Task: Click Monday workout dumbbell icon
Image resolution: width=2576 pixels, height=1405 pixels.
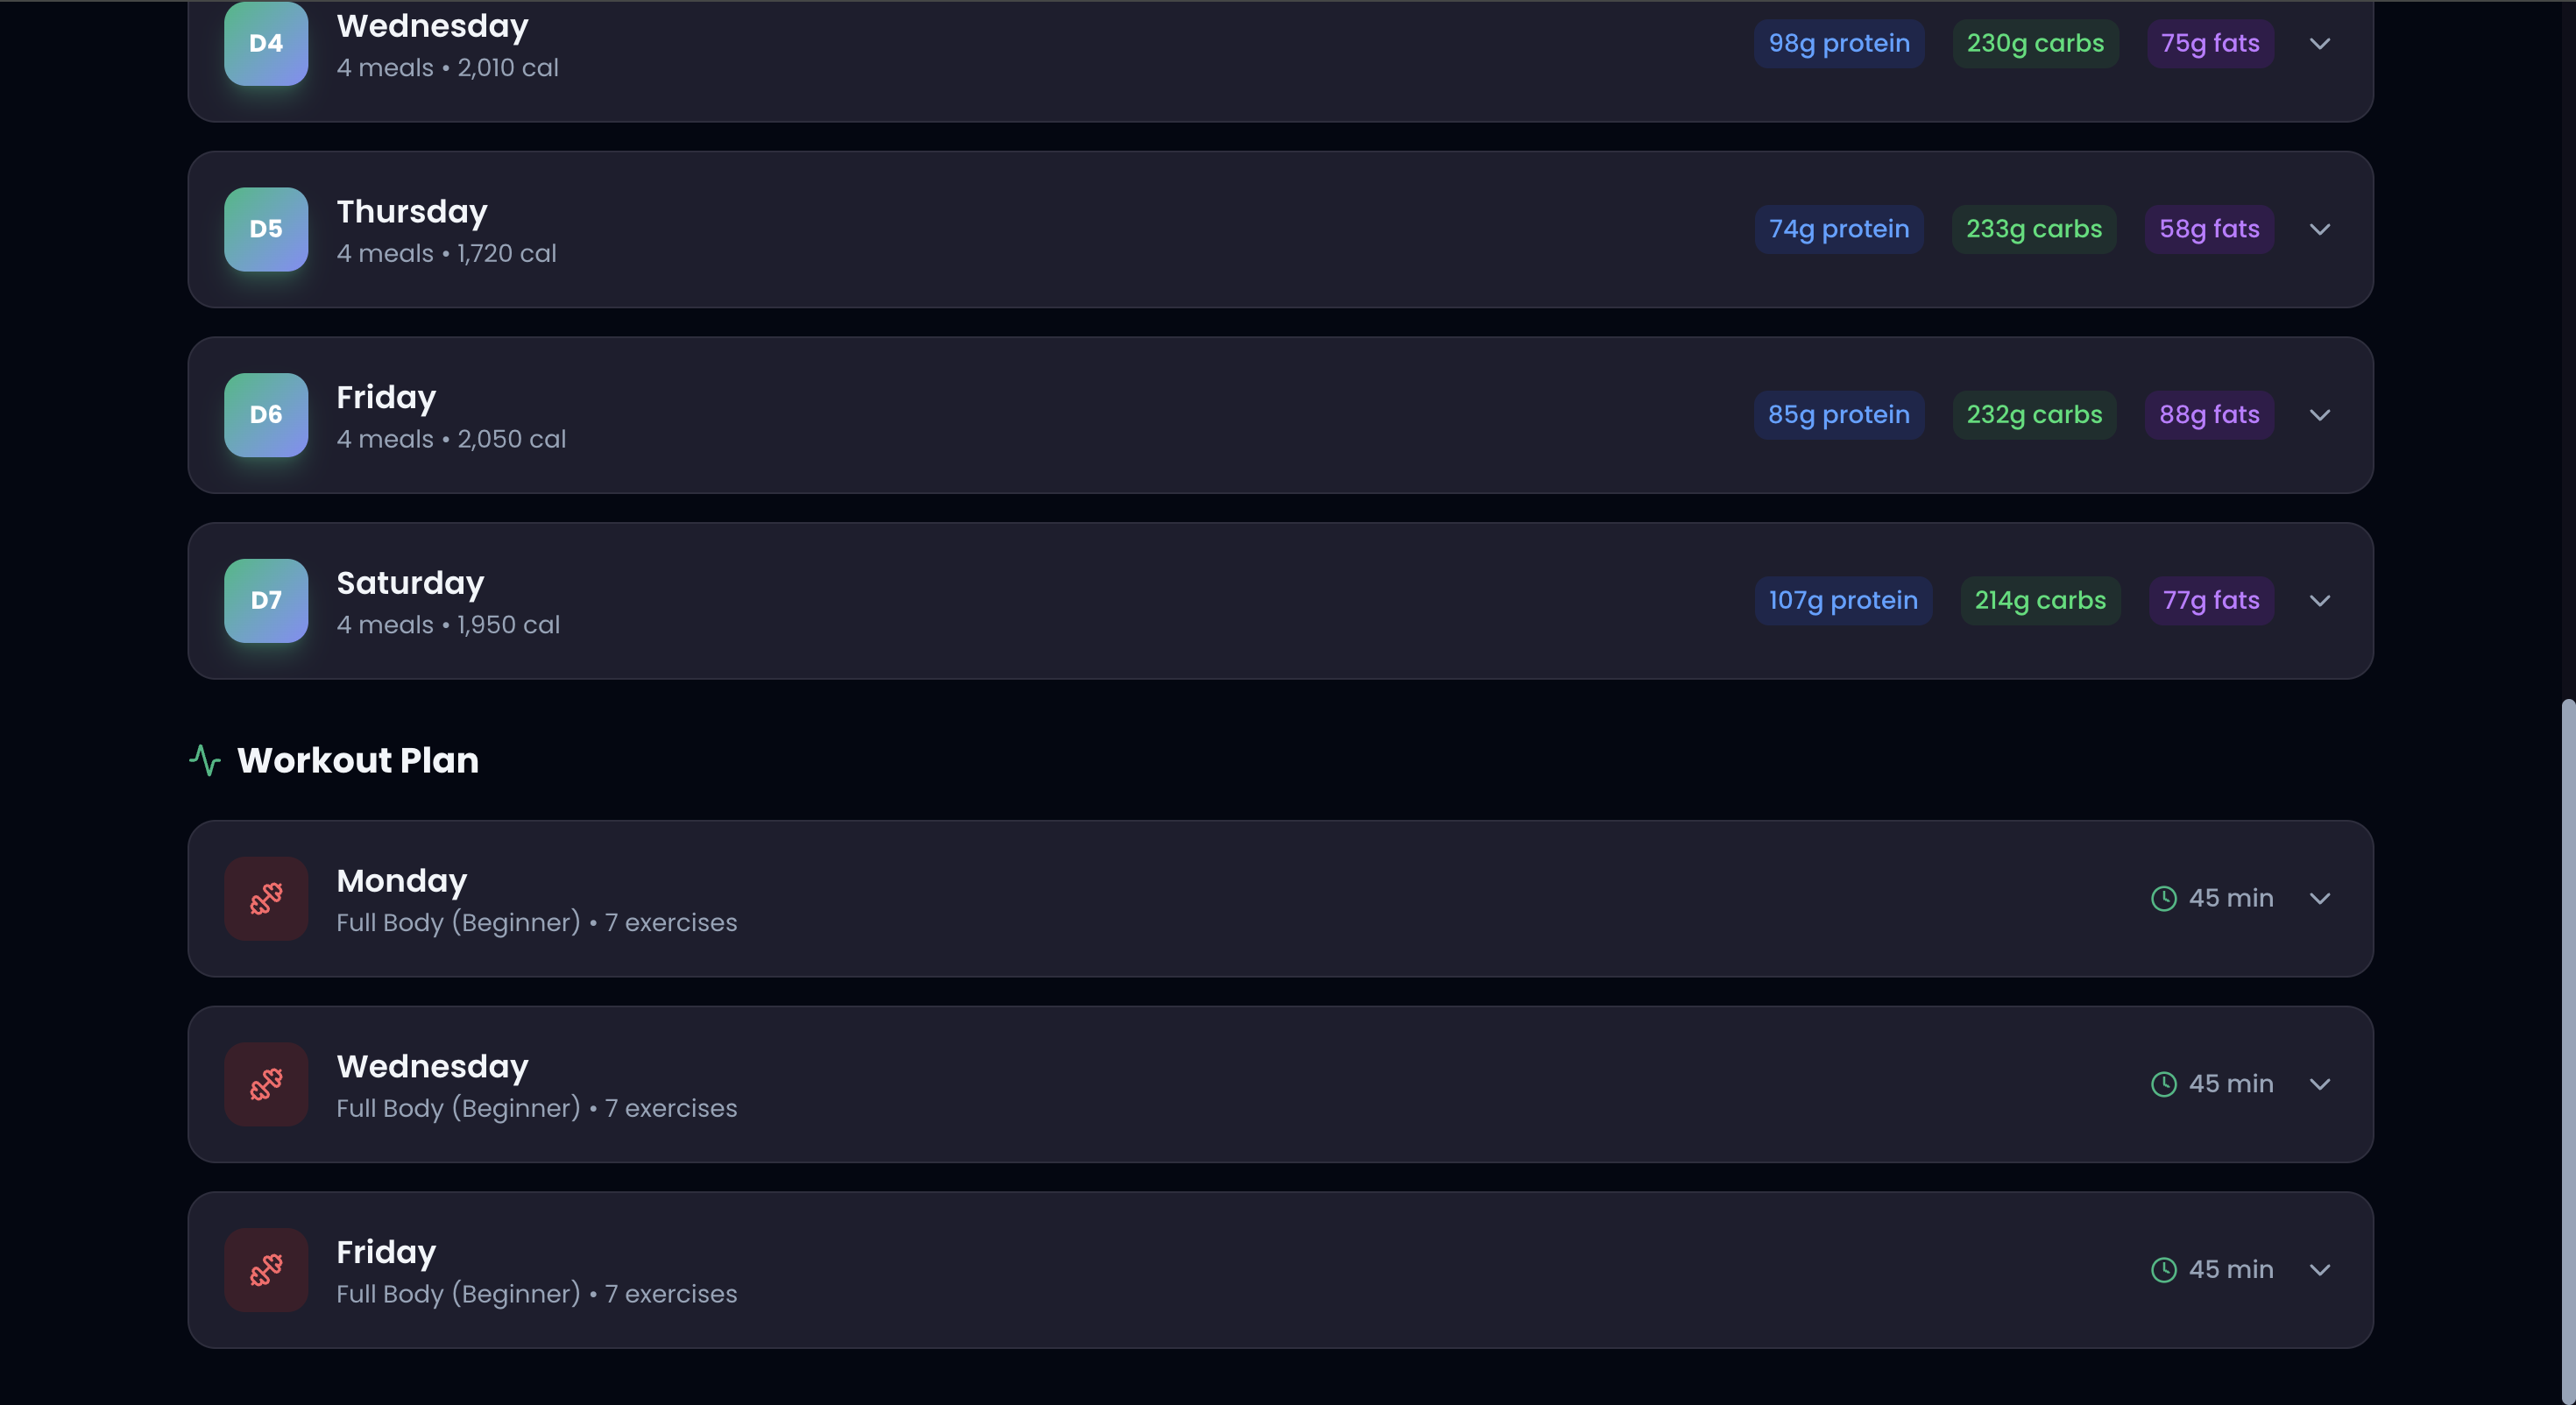Action: [266, 898]
